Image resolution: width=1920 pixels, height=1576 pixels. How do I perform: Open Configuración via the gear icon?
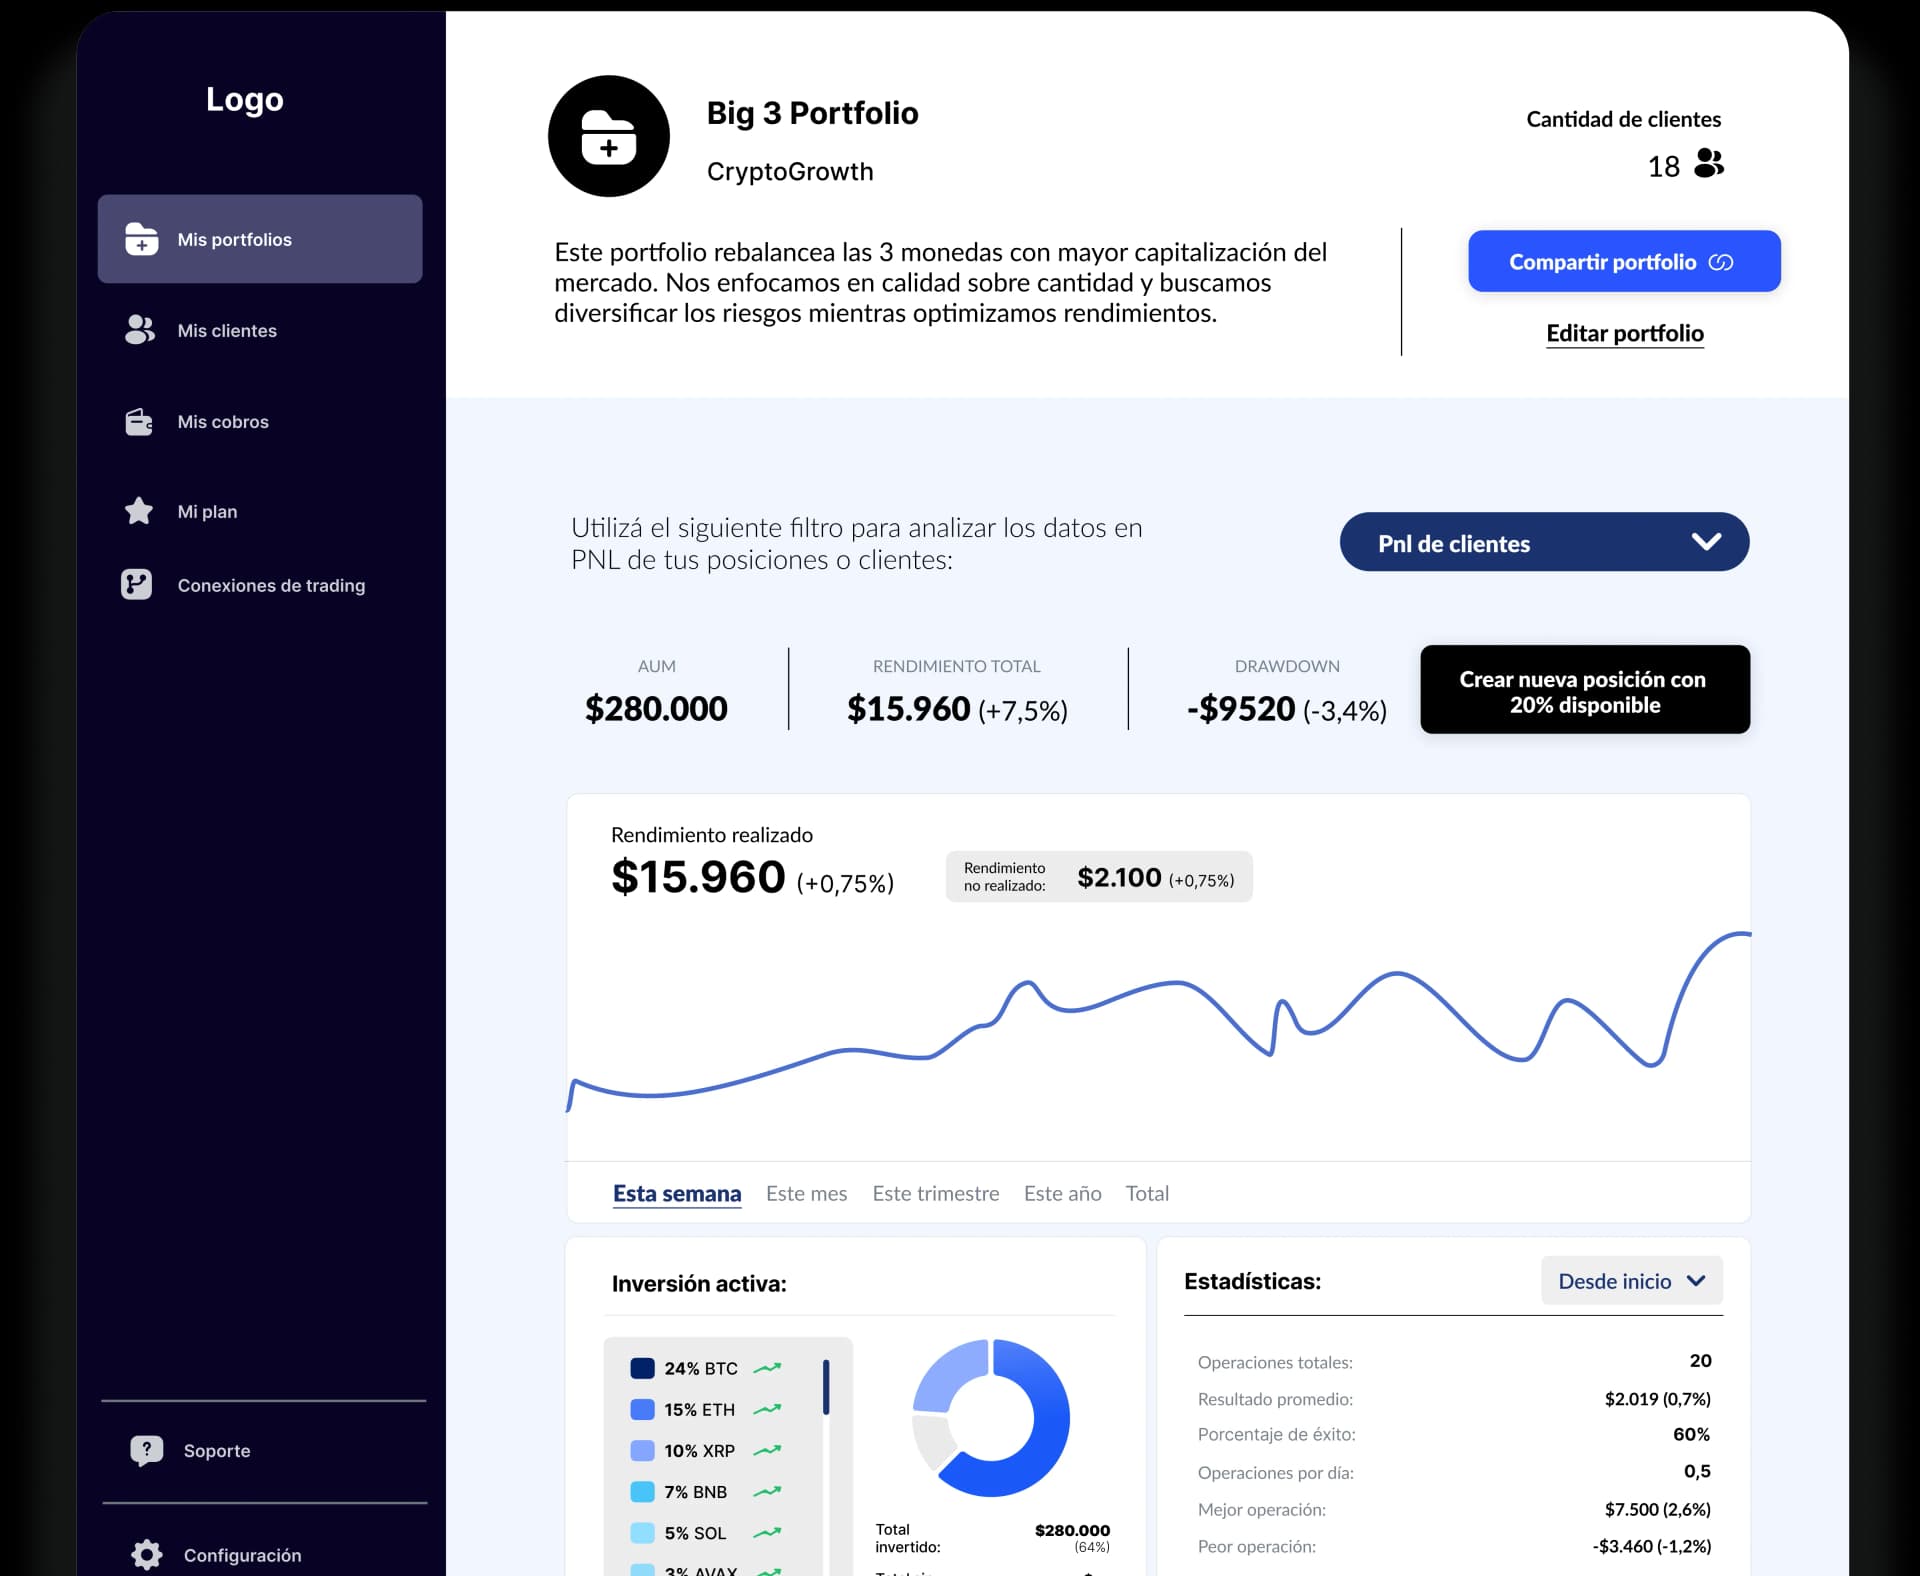[146, 1554]
